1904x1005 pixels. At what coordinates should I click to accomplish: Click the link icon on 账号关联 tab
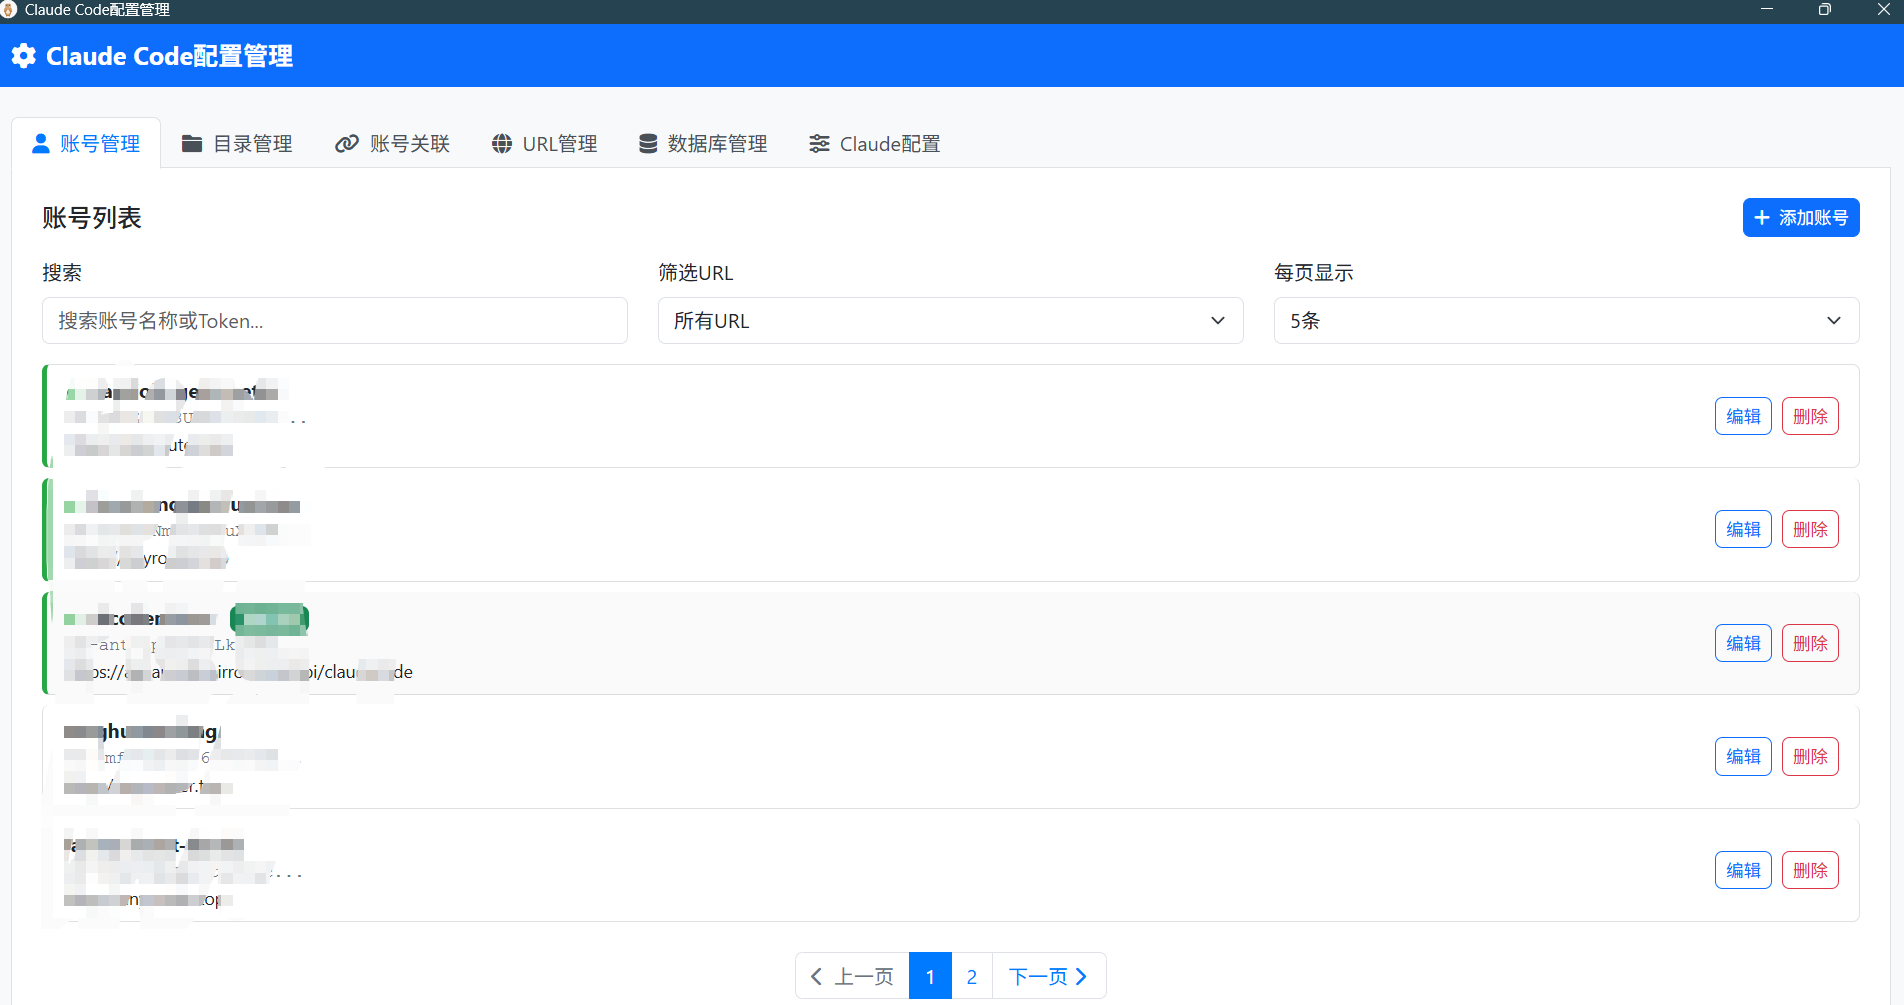(x=347, y=144)
